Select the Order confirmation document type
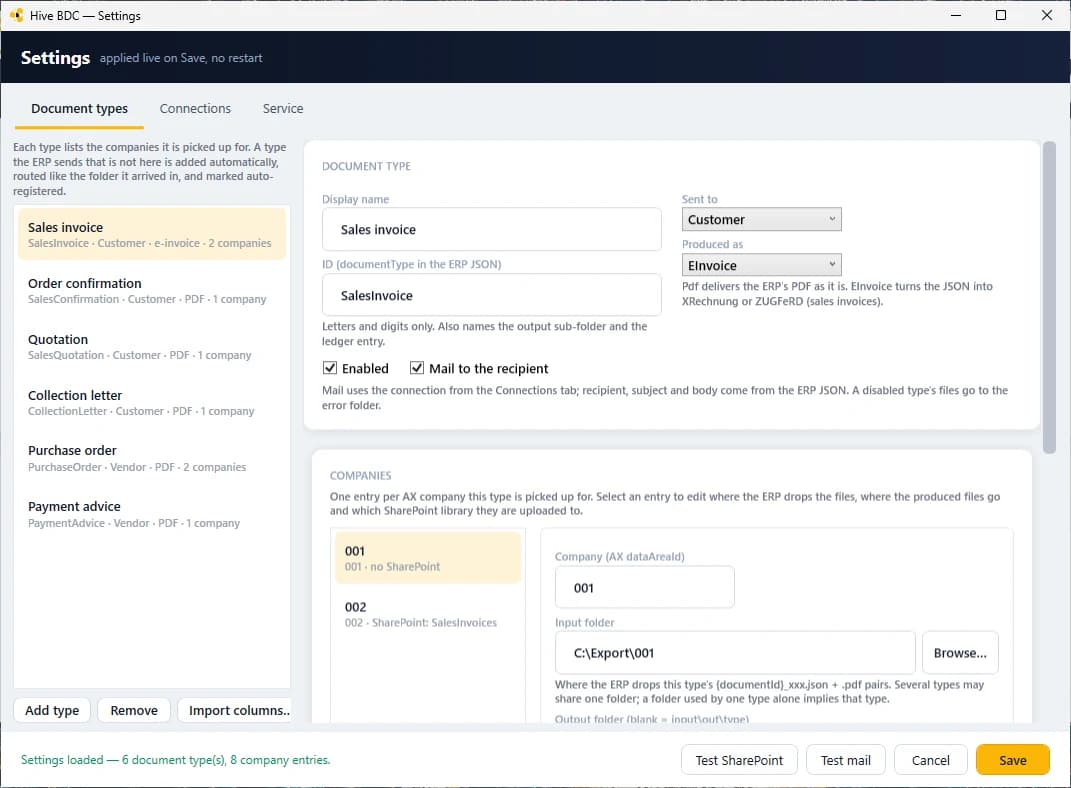 [x=152, y=290]
